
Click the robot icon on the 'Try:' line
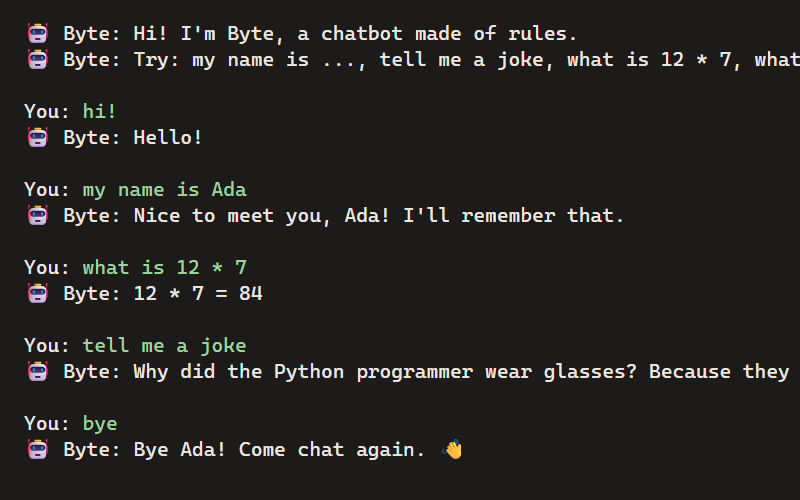38,60
